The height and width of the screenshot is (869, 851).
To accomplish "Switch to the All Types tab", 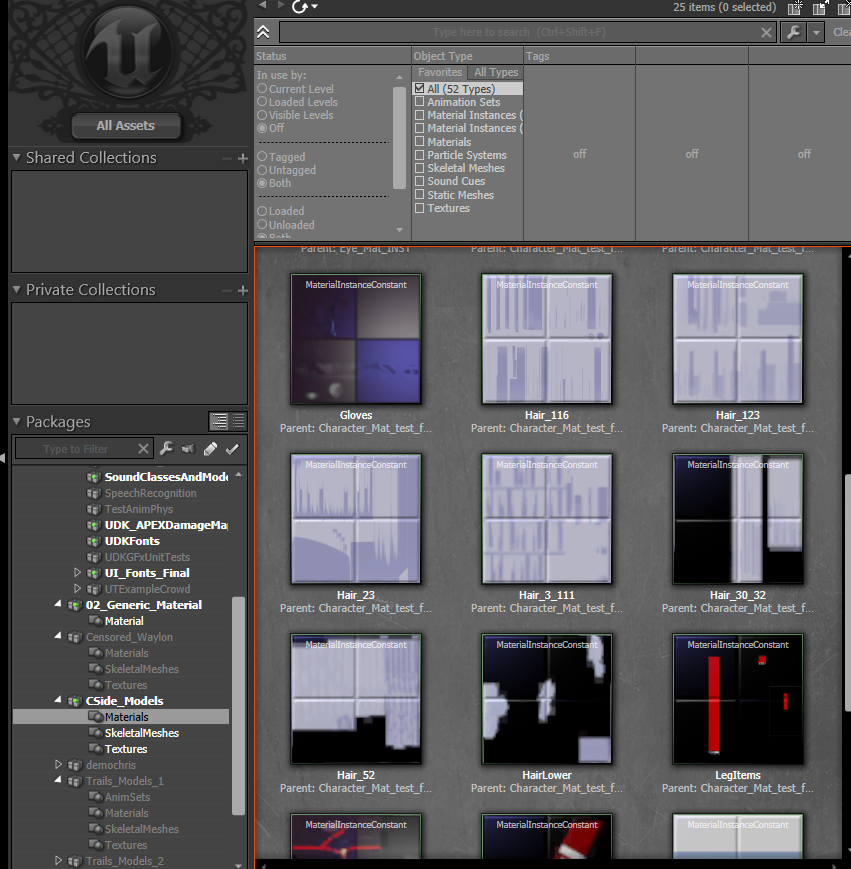I will [x=496, y=73].
